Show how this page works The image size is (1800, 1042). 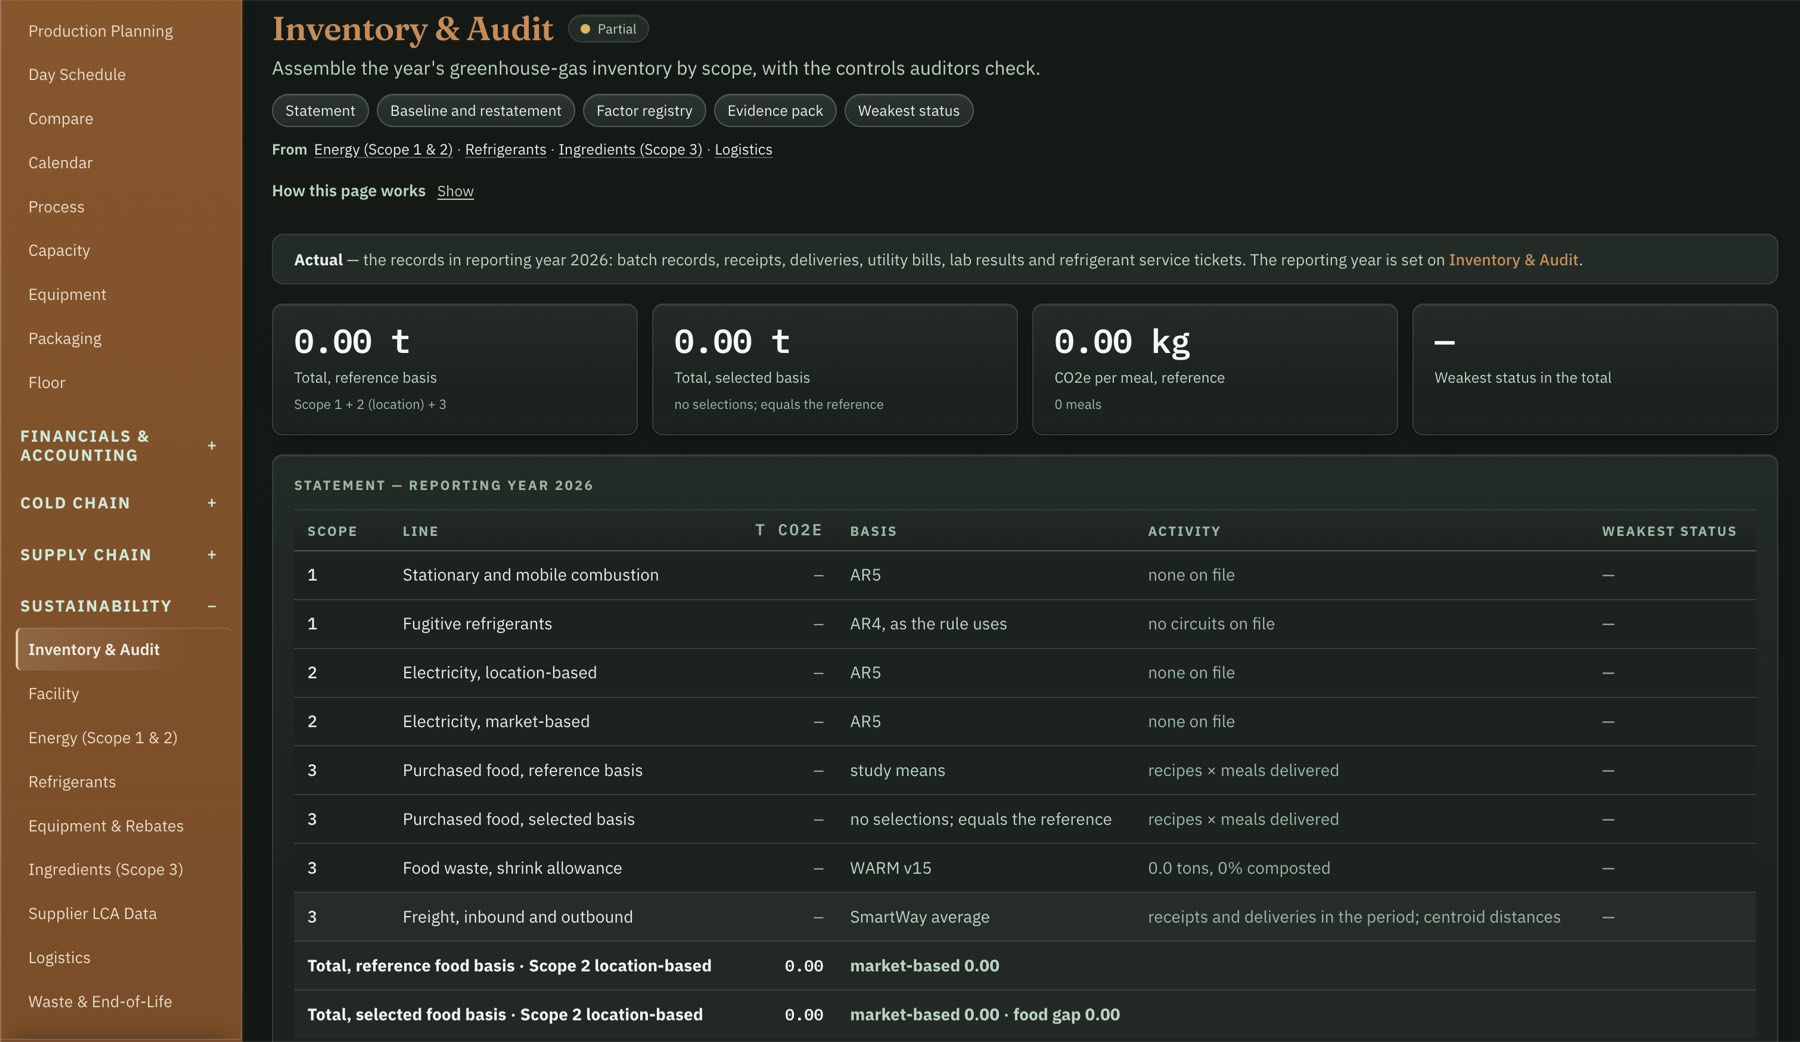(455, 191)
